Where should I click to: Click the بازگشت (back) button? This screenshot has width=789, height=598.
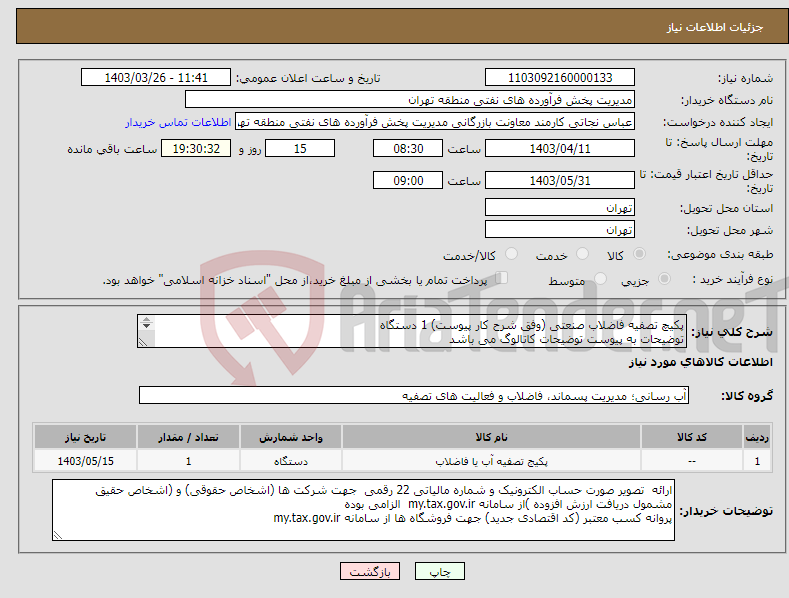click(370, 571)
